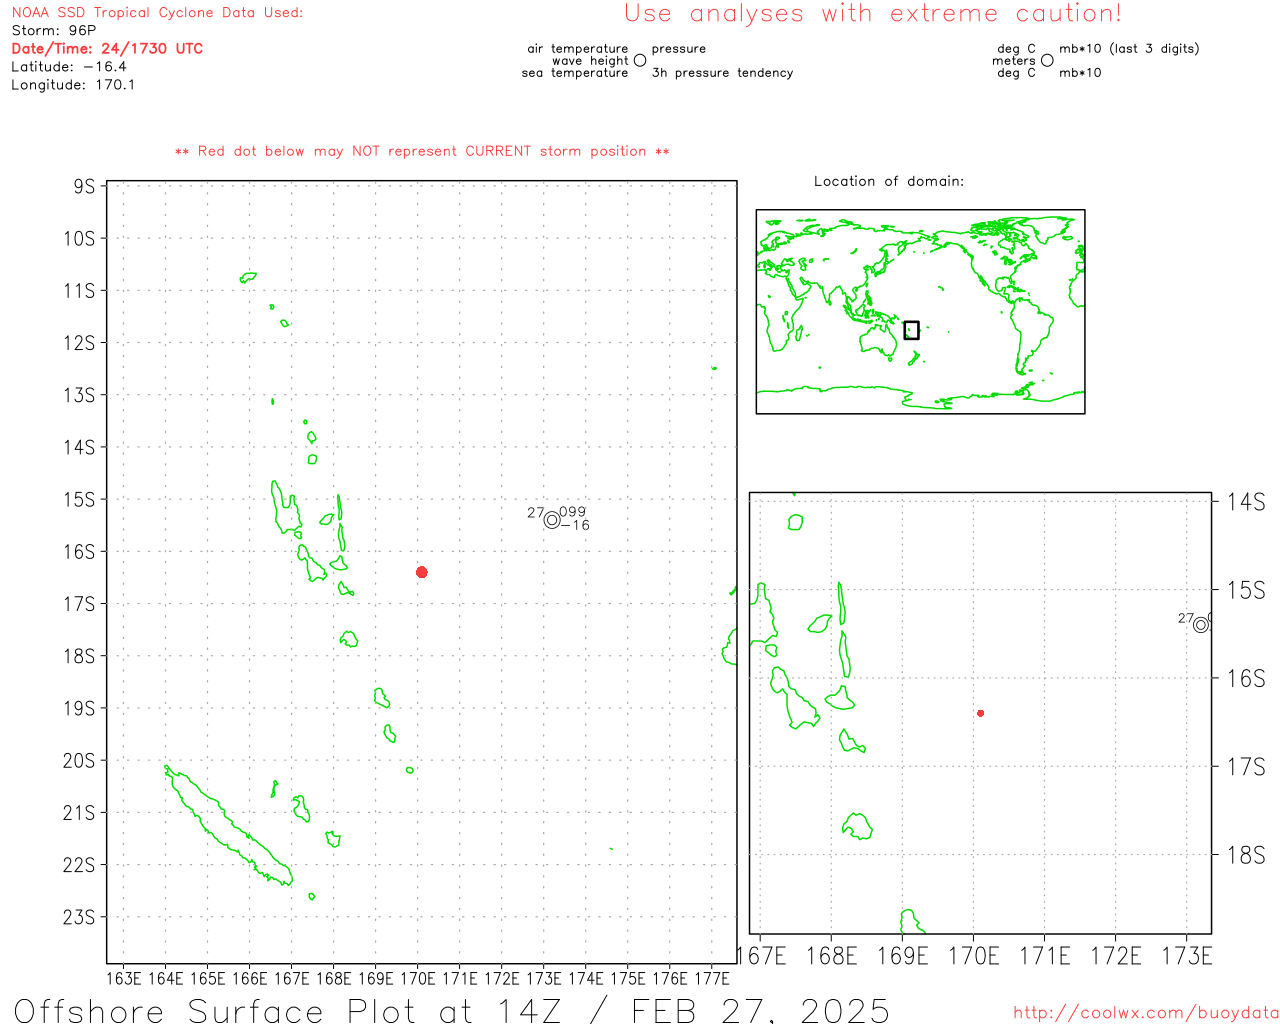Open the coolwx.com/buoydata link
The height and width of the screenshot is (1024, 1280).
pos(1146,1013)
